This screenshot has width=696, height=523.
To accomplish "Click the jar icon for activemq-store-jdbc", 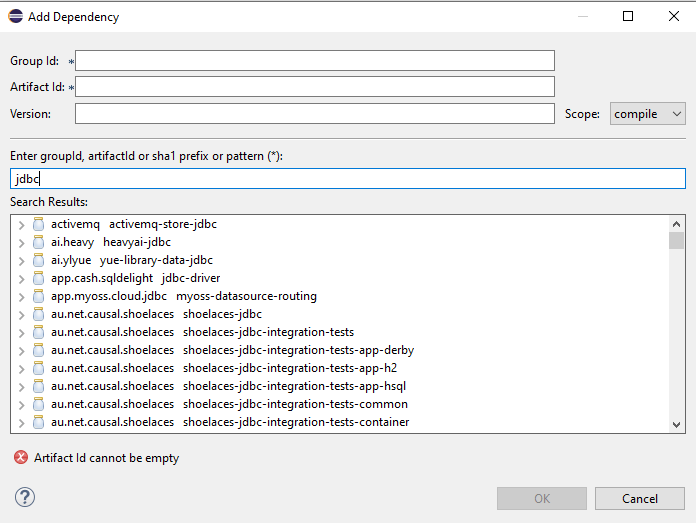I will tap(39, 224).
